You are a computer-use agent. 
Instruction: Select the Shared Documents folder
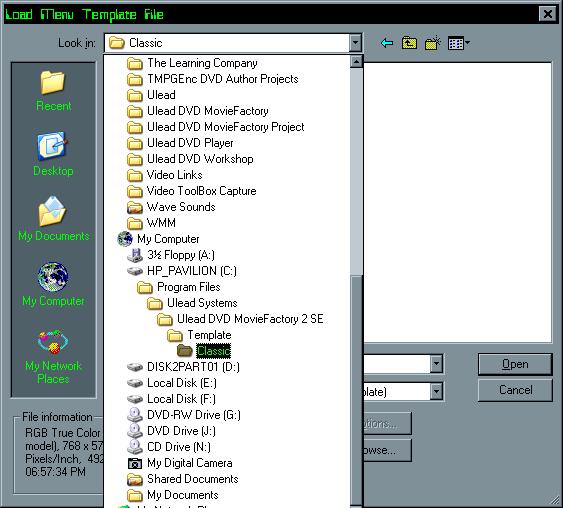(183, 479)
